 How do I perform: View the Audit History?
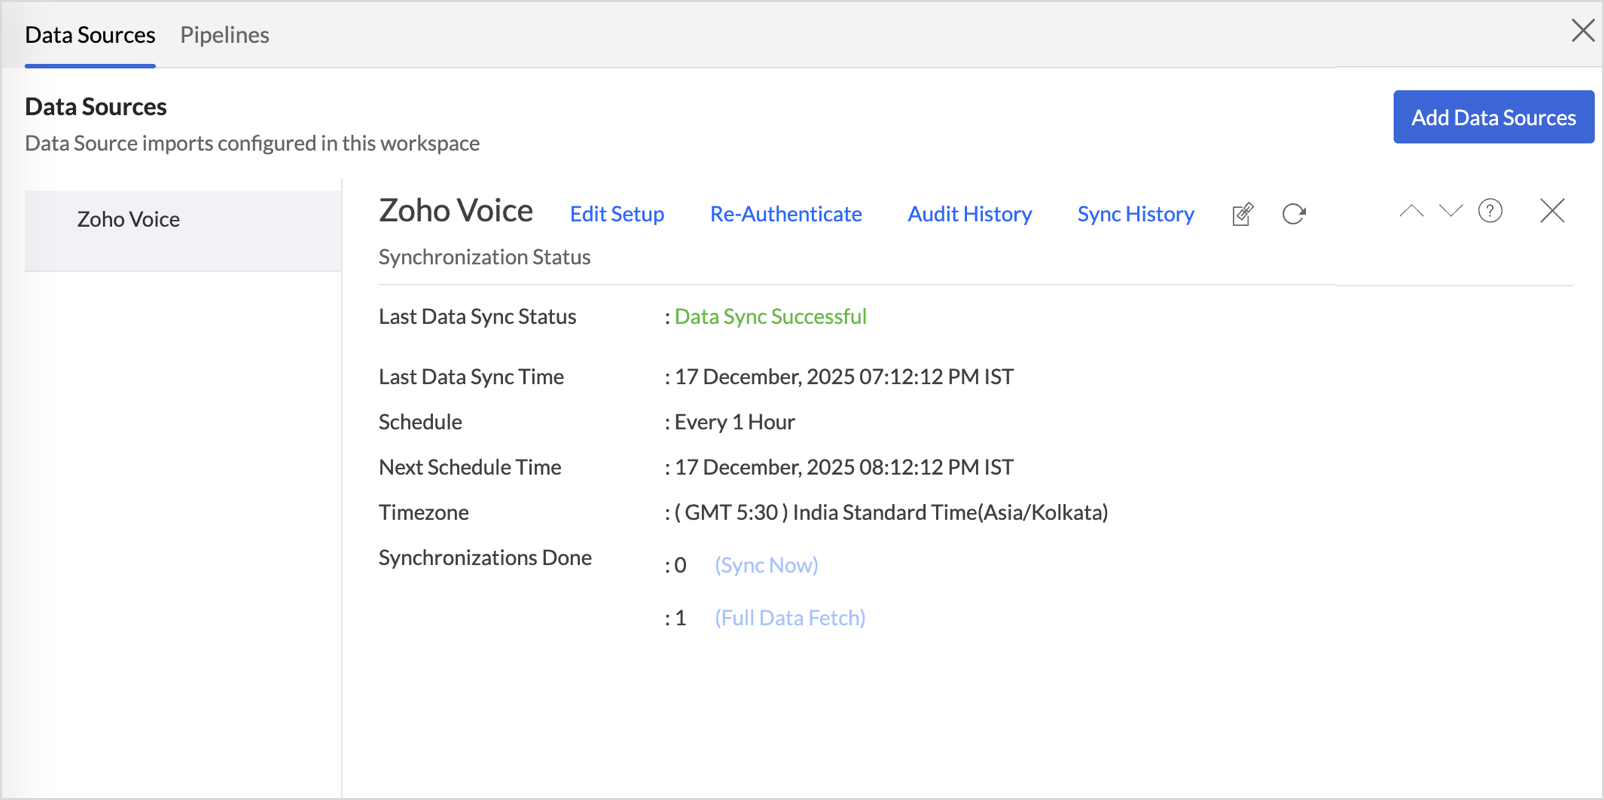click(969, 214)
